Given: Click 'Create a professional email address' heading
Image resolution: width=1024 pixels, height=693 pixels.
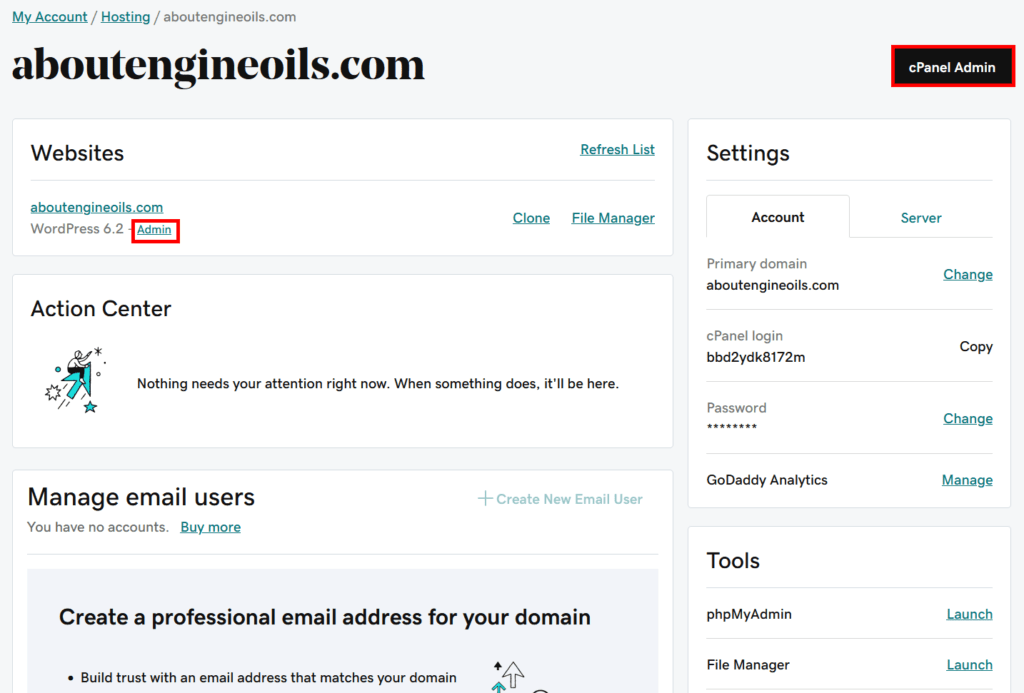Looking at the screenshot, I should (325, 617).
